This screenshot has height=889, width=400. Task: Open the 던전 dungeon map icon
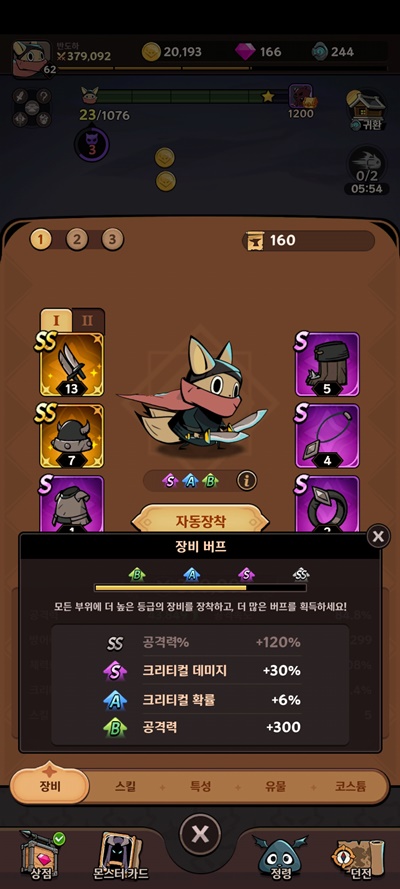[x=358, y=854]
